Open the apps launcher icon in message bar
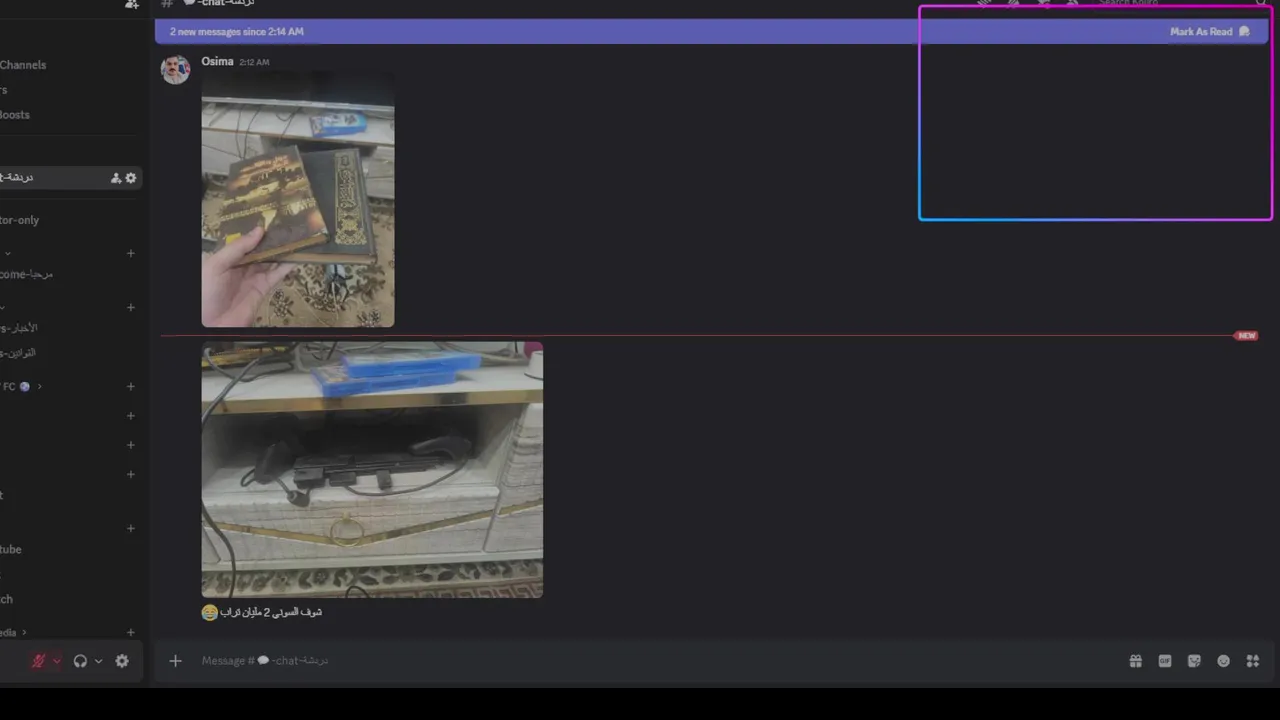Viewport: 1280px width, 720px height. (x=1252, y=661)
